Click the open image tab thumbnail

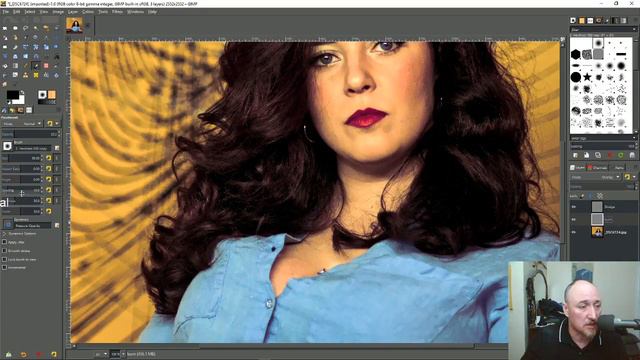(x=74, y=25)
